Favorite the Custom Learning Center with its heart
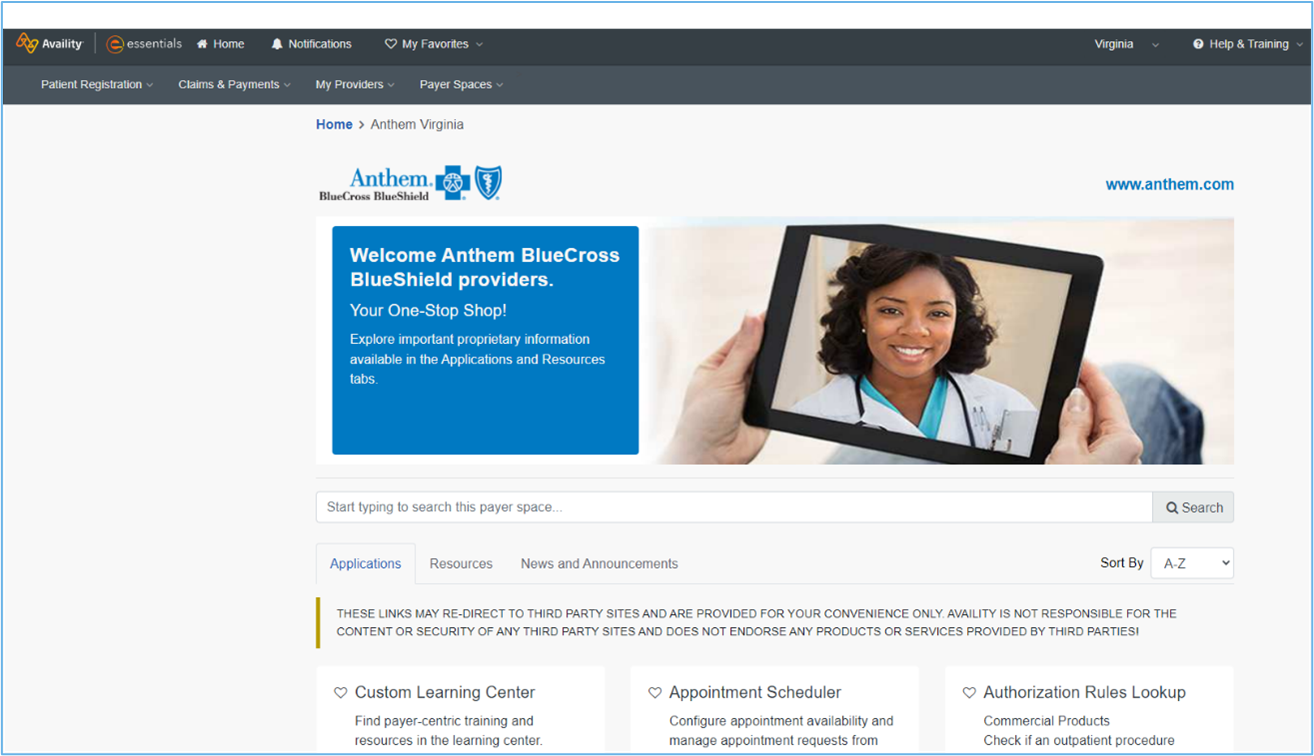The image size is (1314, 756). click(x=339, y=691)
